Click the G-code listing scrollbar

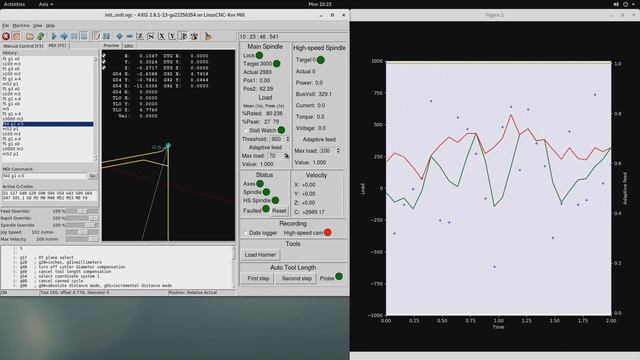point(234,267)
